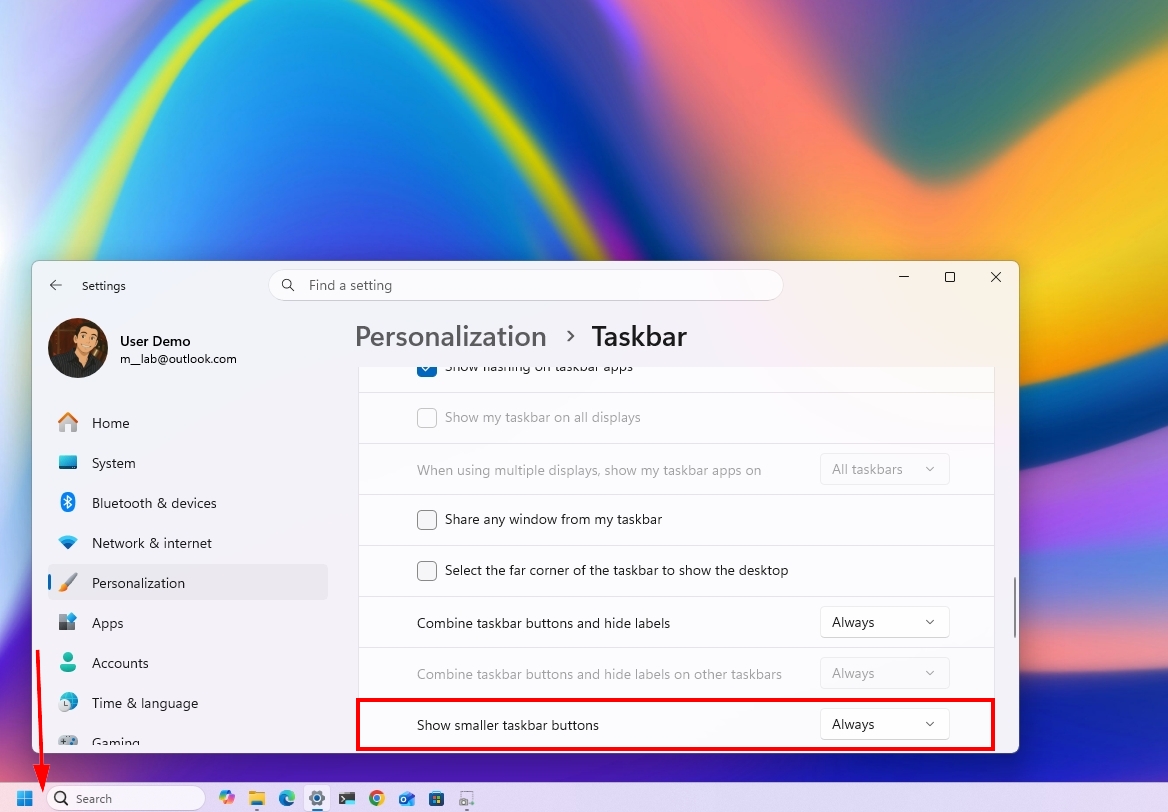Click the Personalization paintbrush icon
The height and width of the screenshot is (812, 1168).
[68, 583]
